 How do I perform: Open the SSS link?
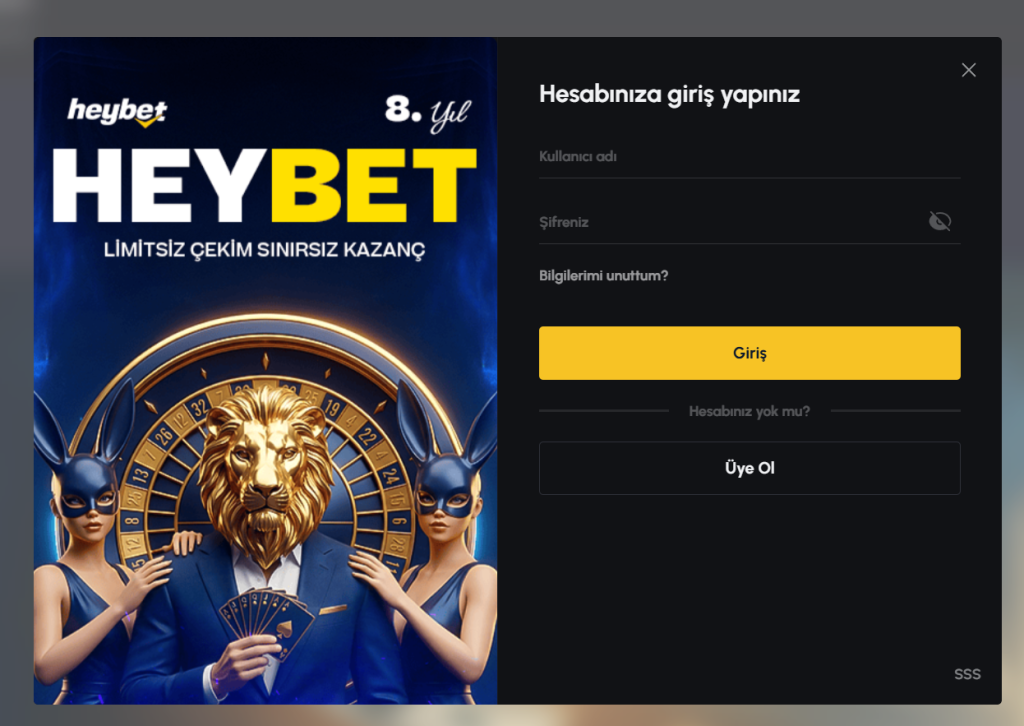[967, 674]
